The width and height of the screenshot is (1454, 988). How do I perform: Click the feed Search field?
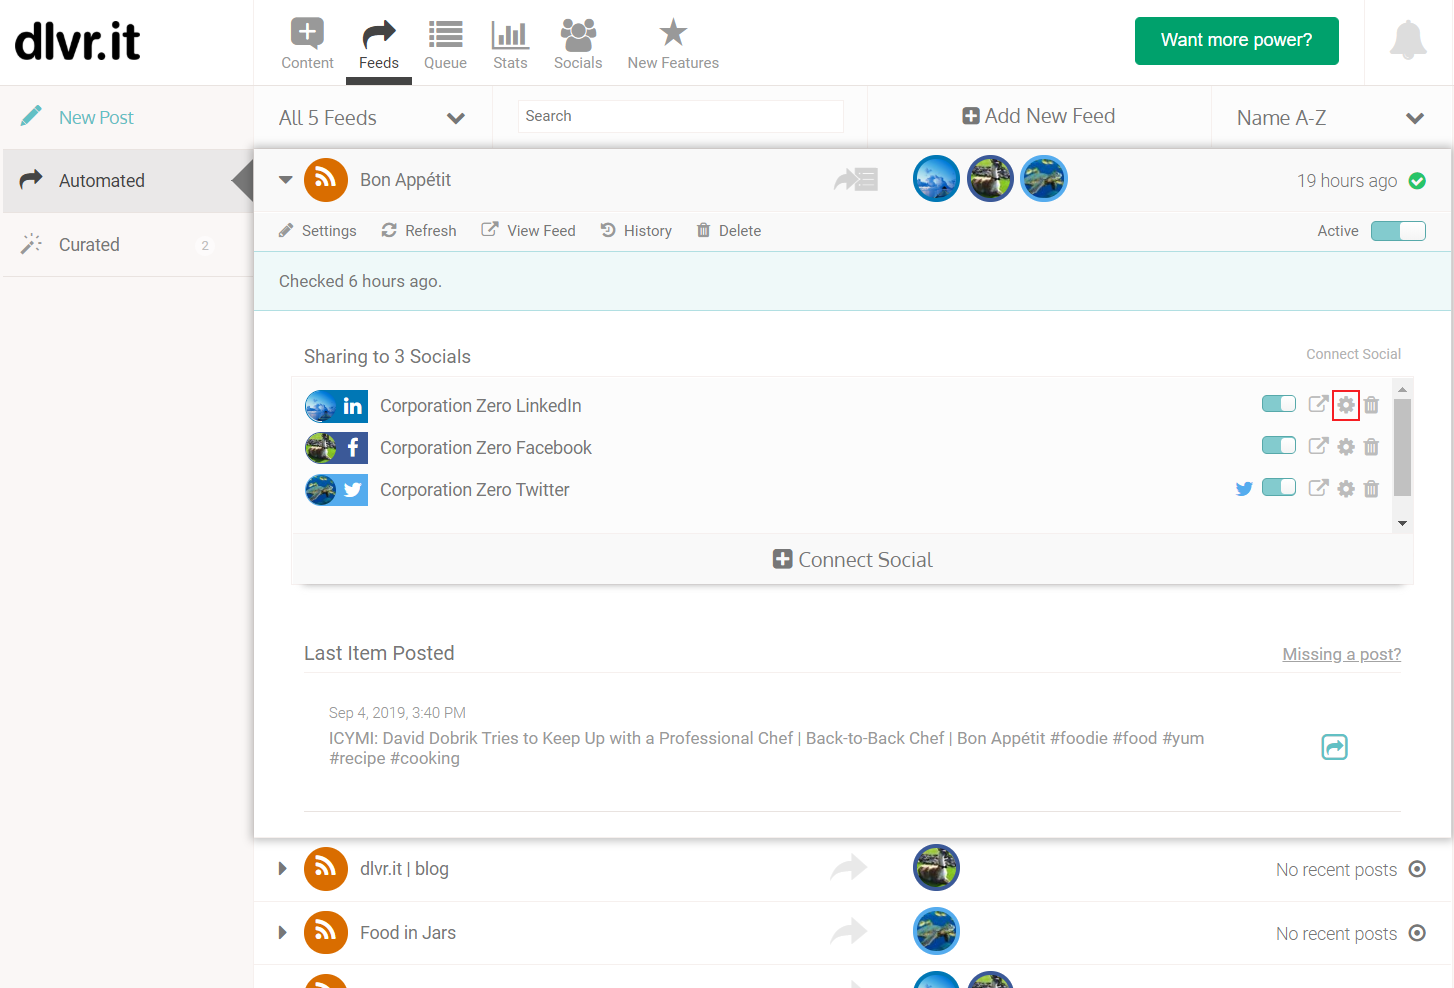click(x=681, y=116)
